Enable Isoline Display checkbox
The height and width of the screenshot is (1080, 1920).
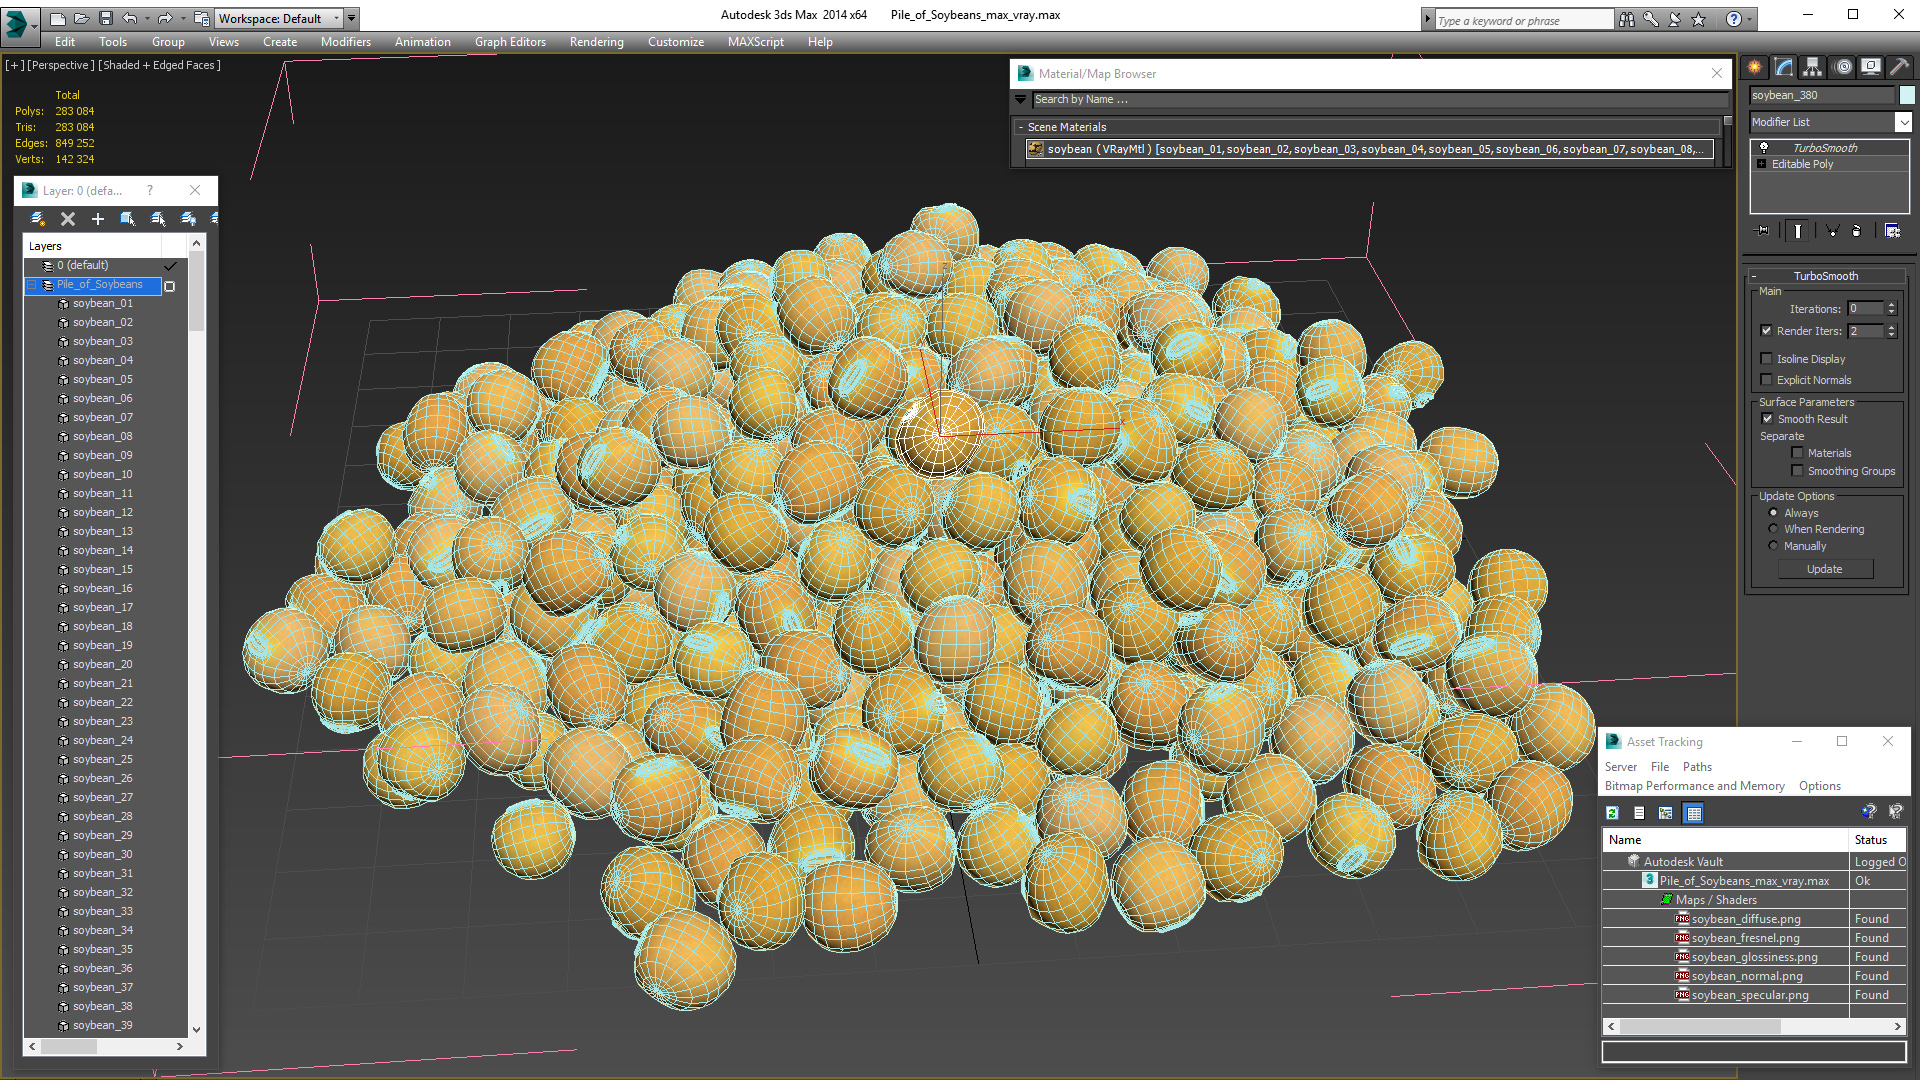[x=1766, y=359]
